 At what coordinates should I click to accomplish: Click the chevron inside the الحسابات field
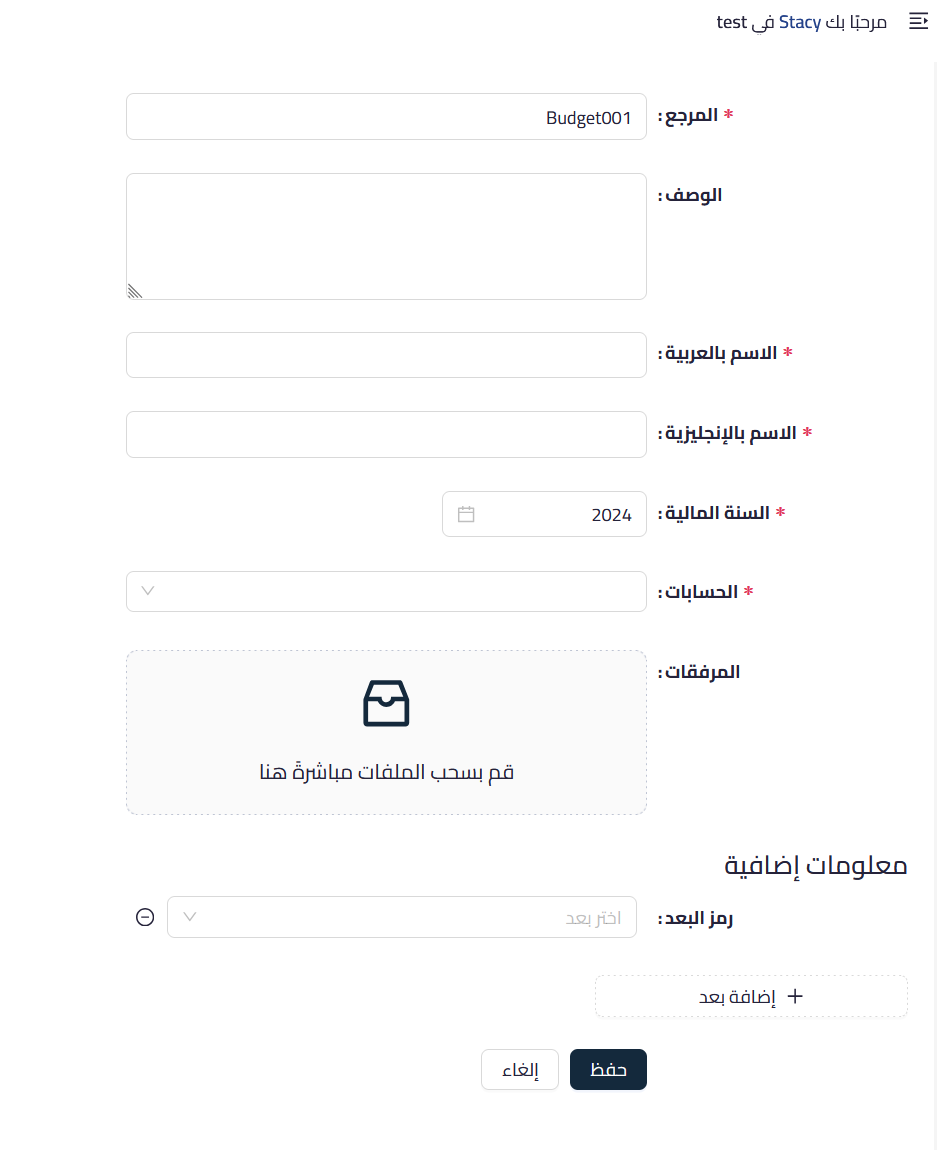147,591
